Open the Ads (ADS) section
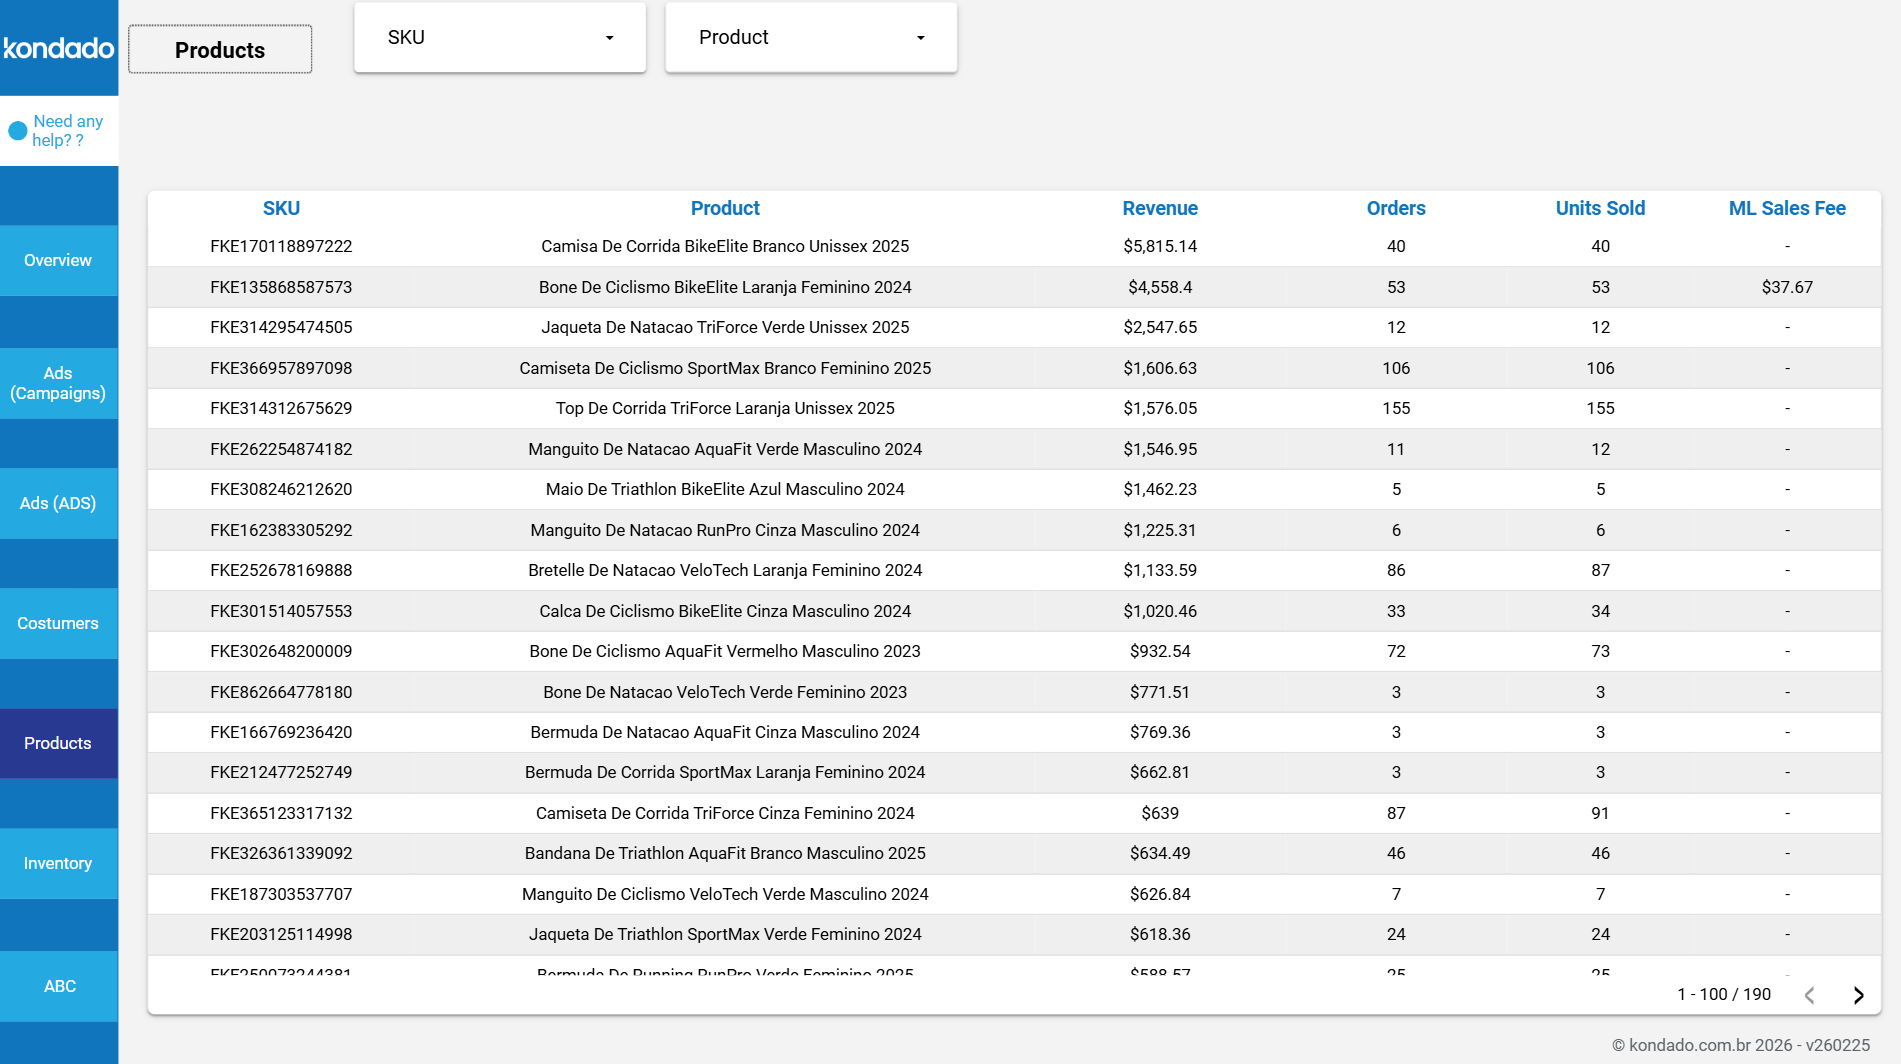 (58, 503)
